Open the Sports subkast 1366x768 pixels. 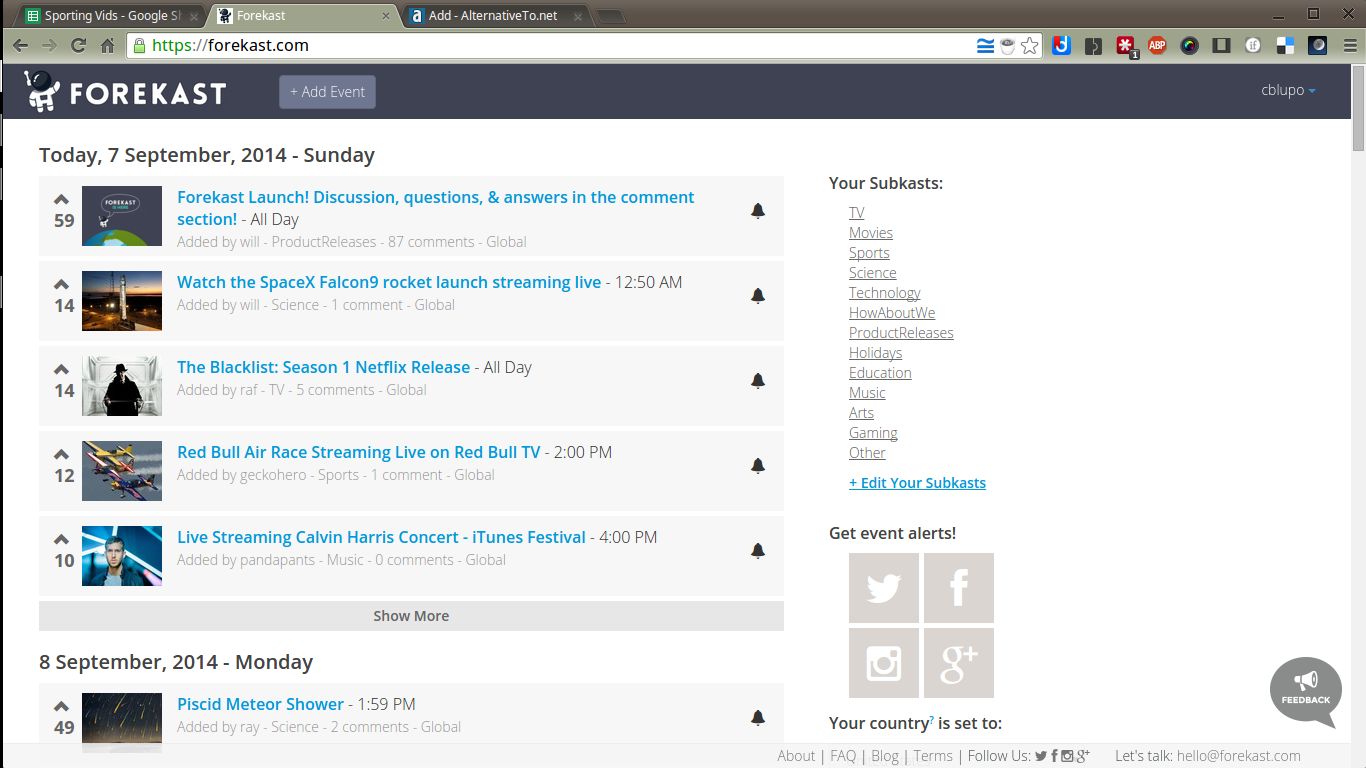pyautogui.click(x=869, y=253)
